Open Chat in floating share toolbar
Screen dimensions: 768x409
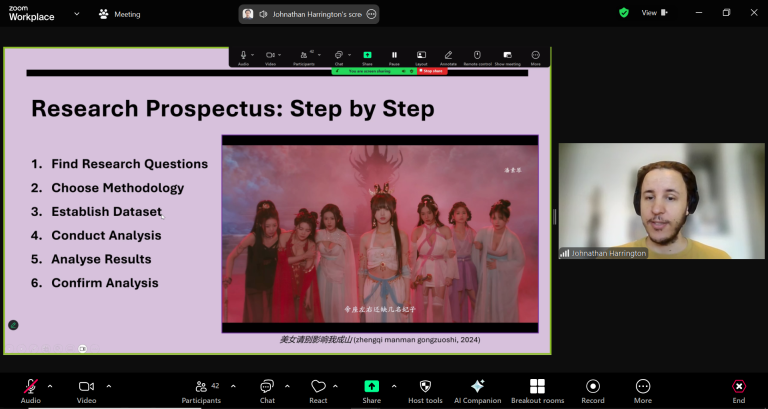pos(338,57)
